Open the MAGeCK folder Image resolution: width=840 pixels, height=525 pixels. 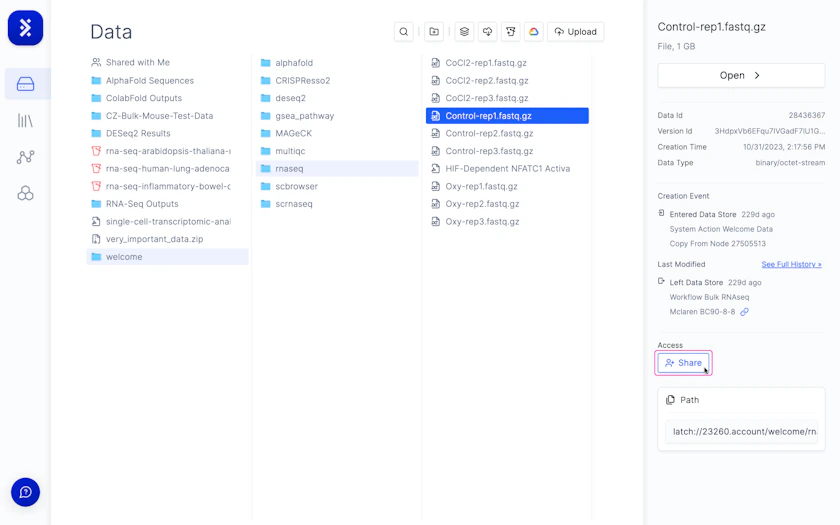(x=337, y=133)
